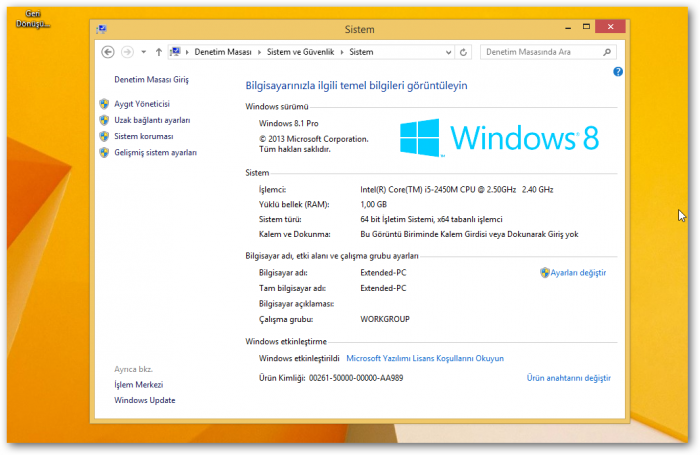Go up one level with the up arrow

point(158,52)
